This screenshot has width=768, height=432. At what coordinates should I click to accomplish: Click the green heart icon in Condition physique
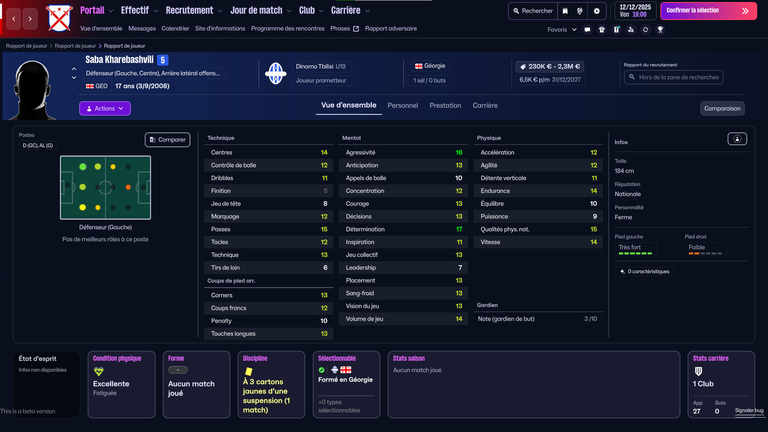98,372
